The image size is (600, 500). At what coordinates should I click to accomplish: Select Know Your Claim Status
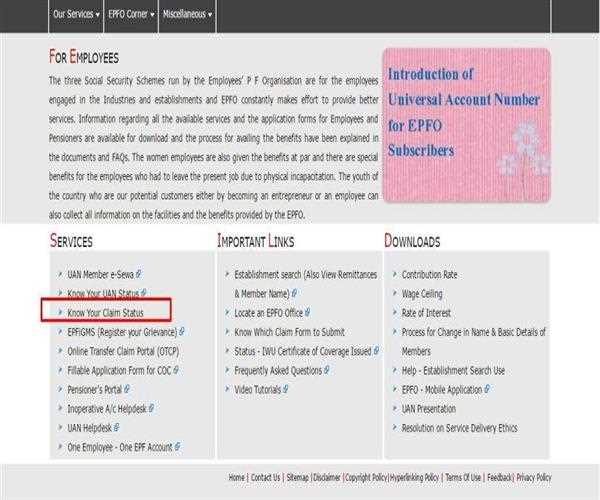click(x=105, y=313)
